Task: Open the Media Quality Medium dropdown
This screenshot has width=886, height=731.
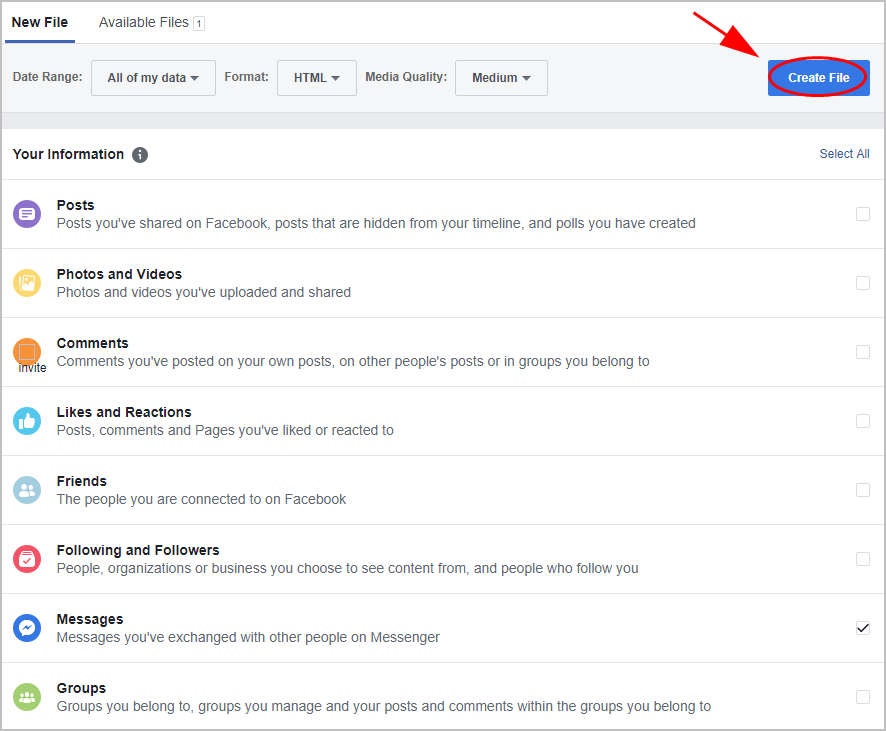Action: click(x=501, y=78)
